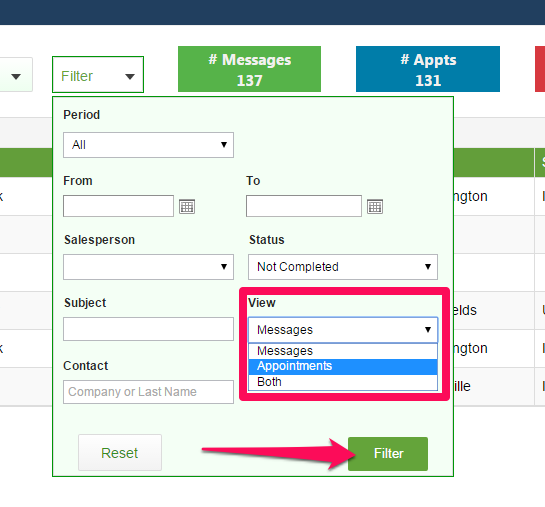Viewport: 545px width, 507px height.
Task: Expand the Filter dropdown at top
Action: [98, 75]
